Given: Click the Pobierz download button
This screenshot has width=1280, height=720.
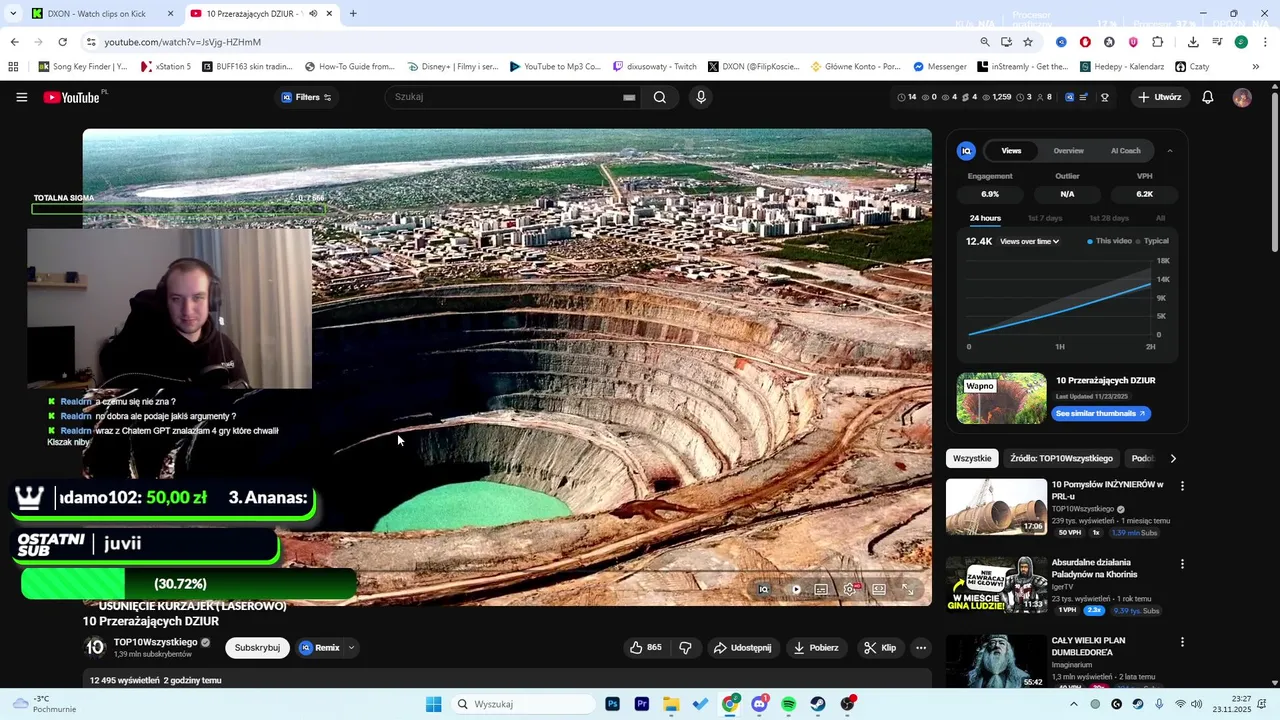Looking at the screenshot, I should pos(816,647).
